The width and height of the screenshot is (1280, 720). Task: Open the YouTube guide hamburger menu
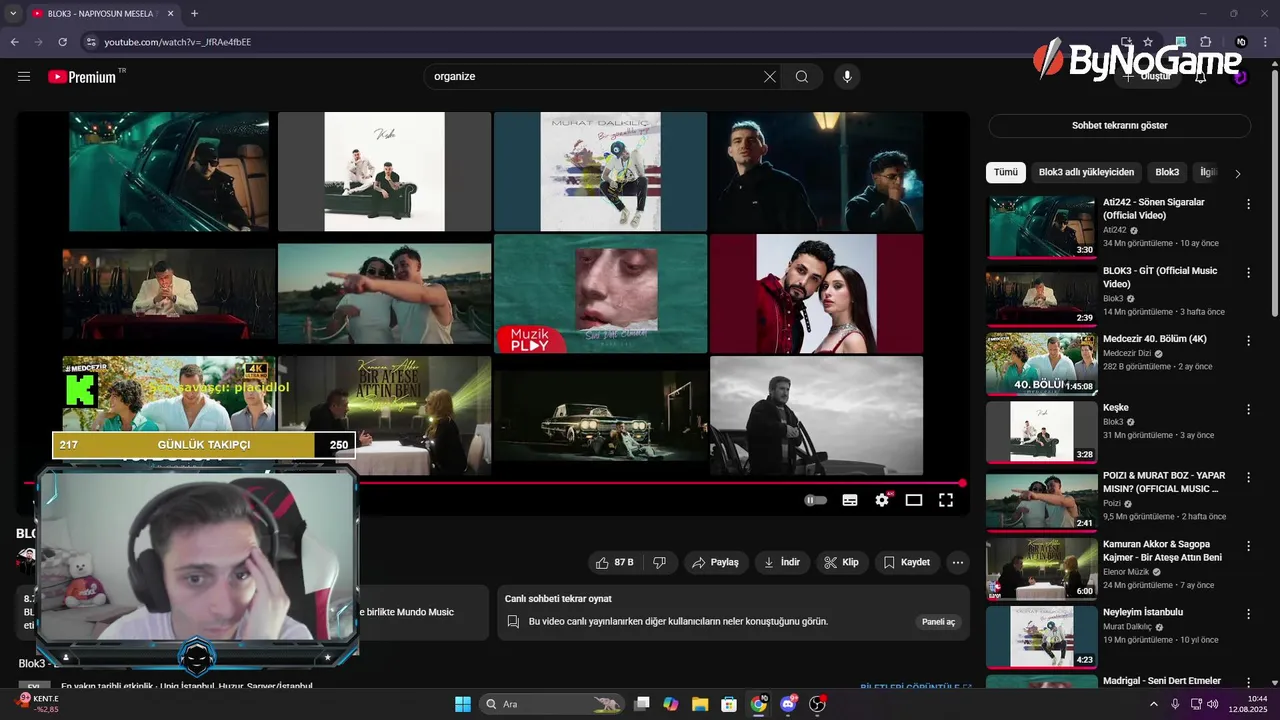(x=24, y=77)
